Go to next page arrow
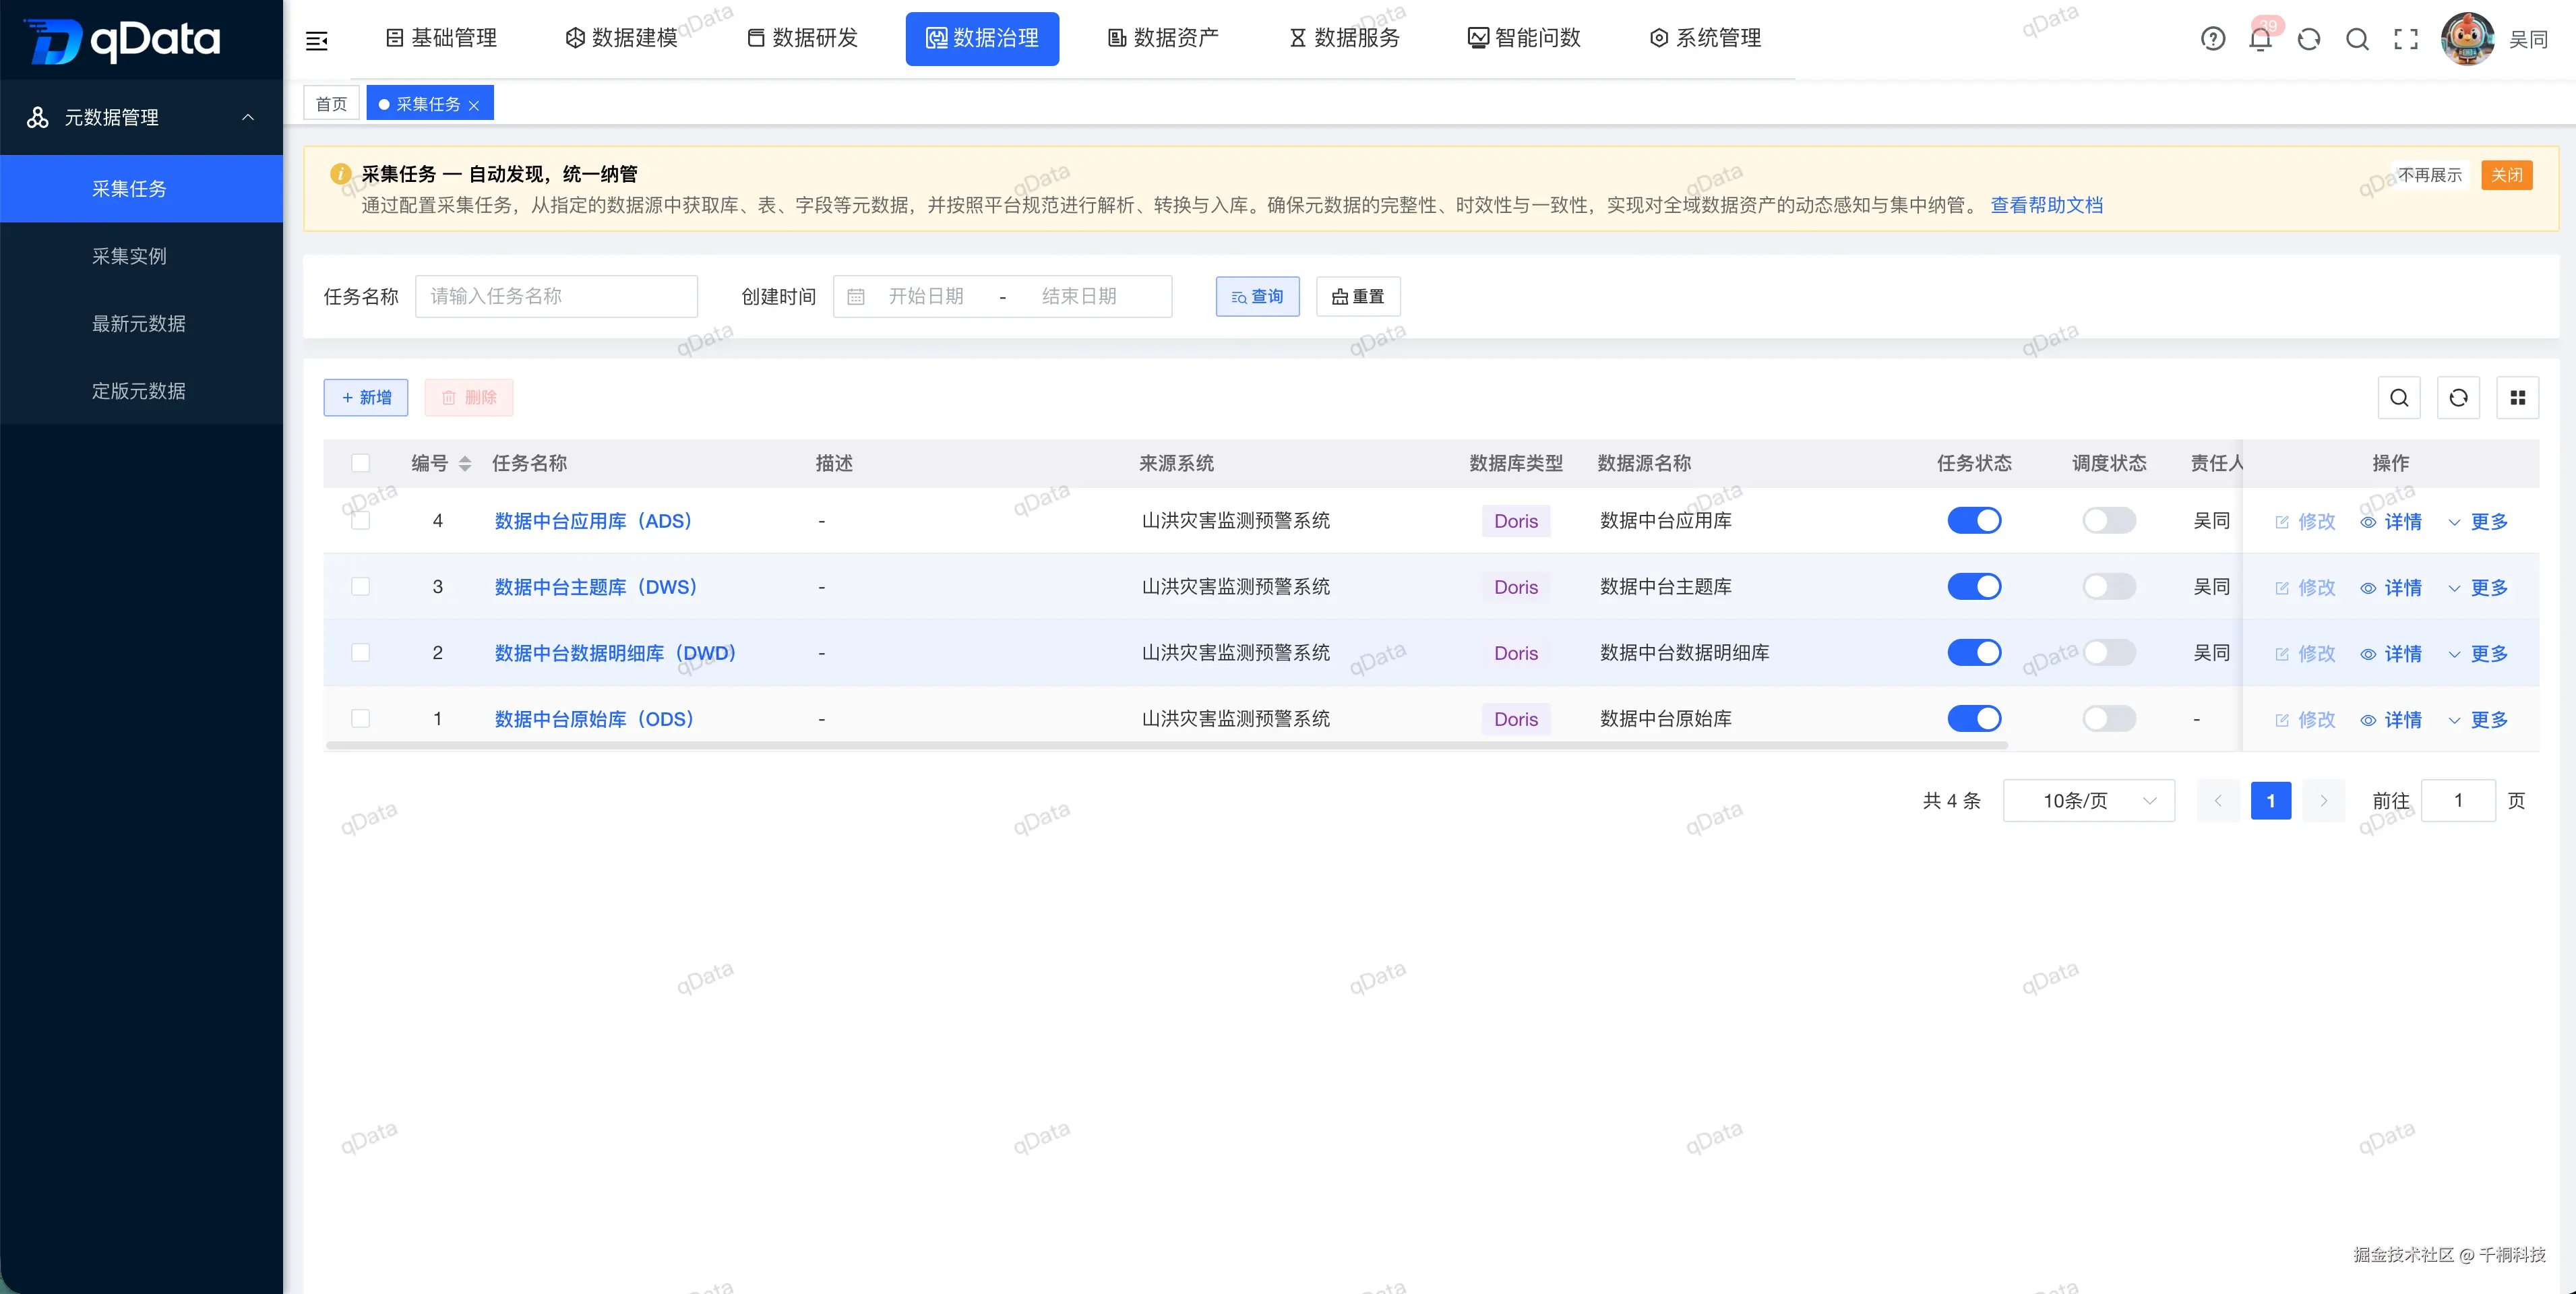 (2324, 800)
